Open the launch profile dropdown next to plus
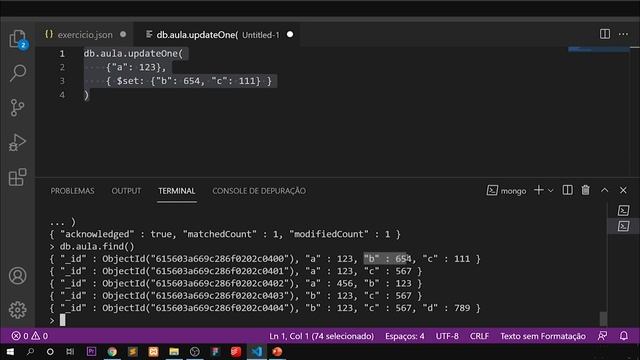Viewport: 640px width, 360px height. coord(551,191)
